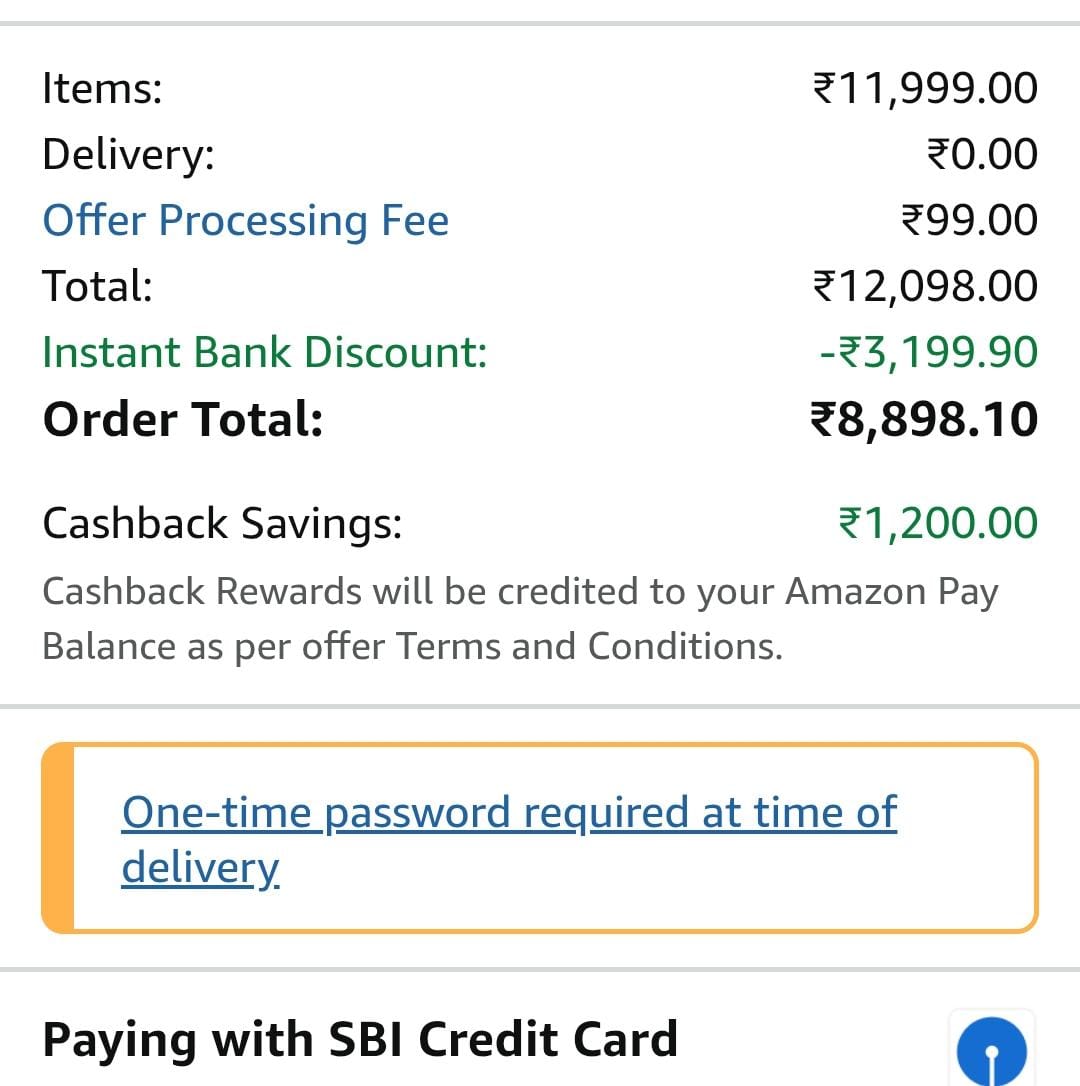
Task: Tap the items price ₹11,999.00
Action: [925, 89]
